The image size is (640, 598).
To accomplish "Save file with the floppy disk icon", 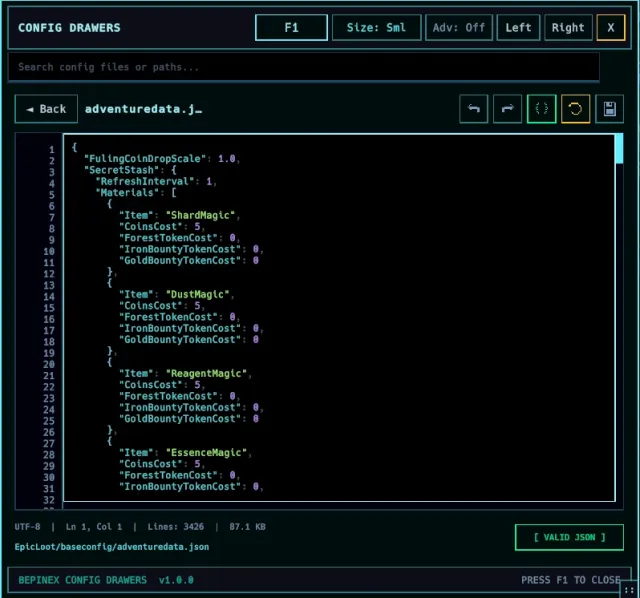I will click(x=610, y=109).
